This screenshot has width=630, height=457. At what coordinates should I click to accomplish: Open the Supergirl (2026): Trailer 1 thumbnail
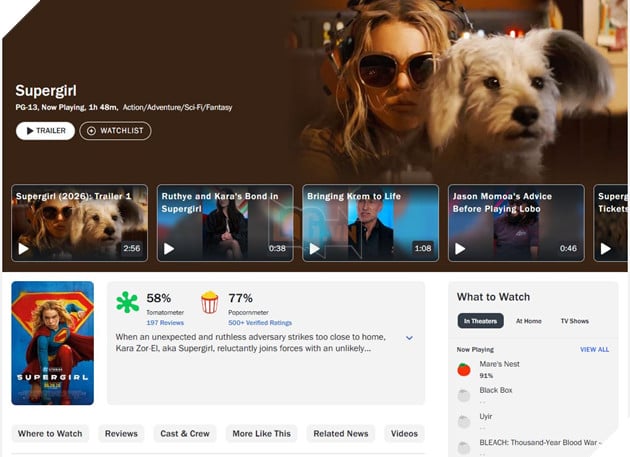pos(80,223)
